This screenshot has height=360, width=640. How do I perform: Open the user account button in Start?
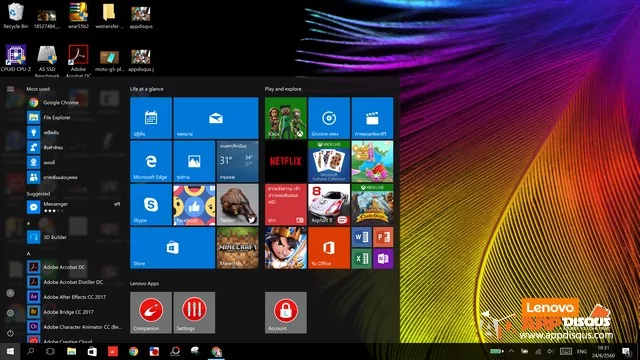pyautogui.click(x=10, y=293)
